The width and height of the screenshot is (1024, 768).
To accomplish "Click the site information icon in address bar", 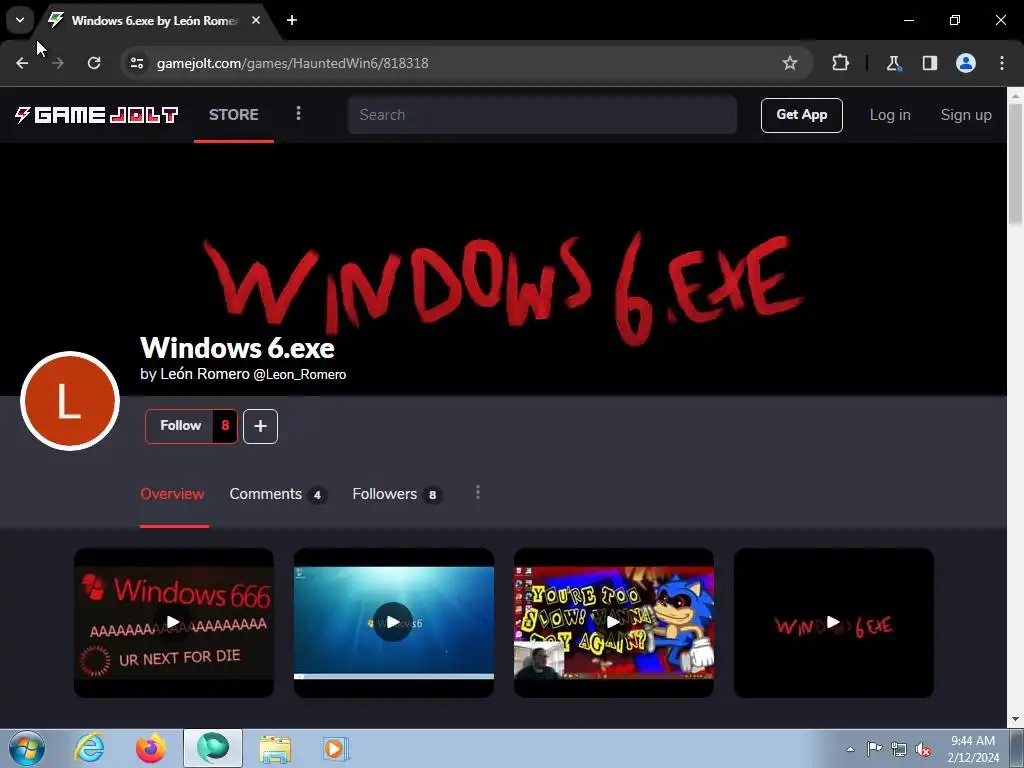I will (136, 63).
